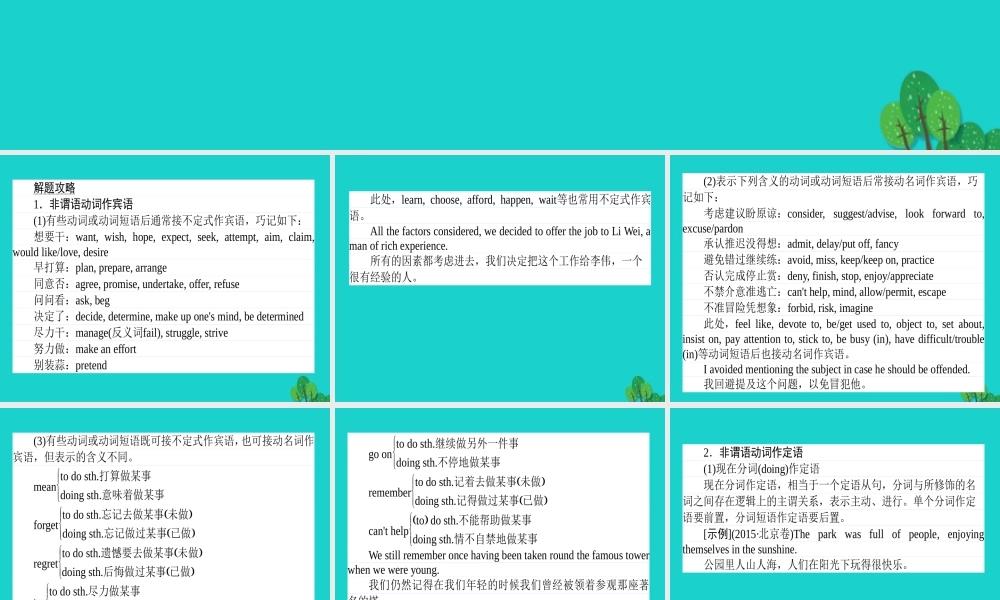Screen dimensions: 1000x600
Task: Click the line (1)现在分词(doing)作定语
Action: point(761,469)
